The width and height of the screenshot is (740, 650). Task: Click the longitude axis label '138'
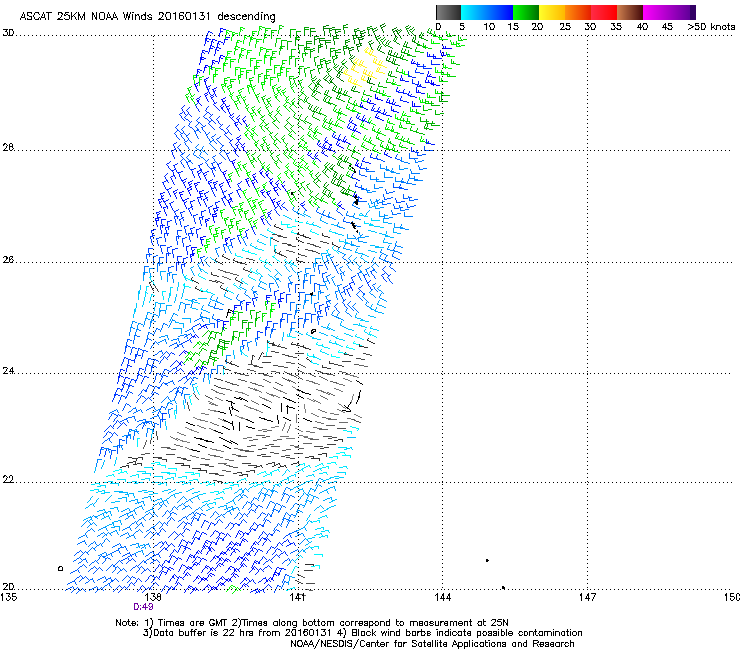[153, 597]
